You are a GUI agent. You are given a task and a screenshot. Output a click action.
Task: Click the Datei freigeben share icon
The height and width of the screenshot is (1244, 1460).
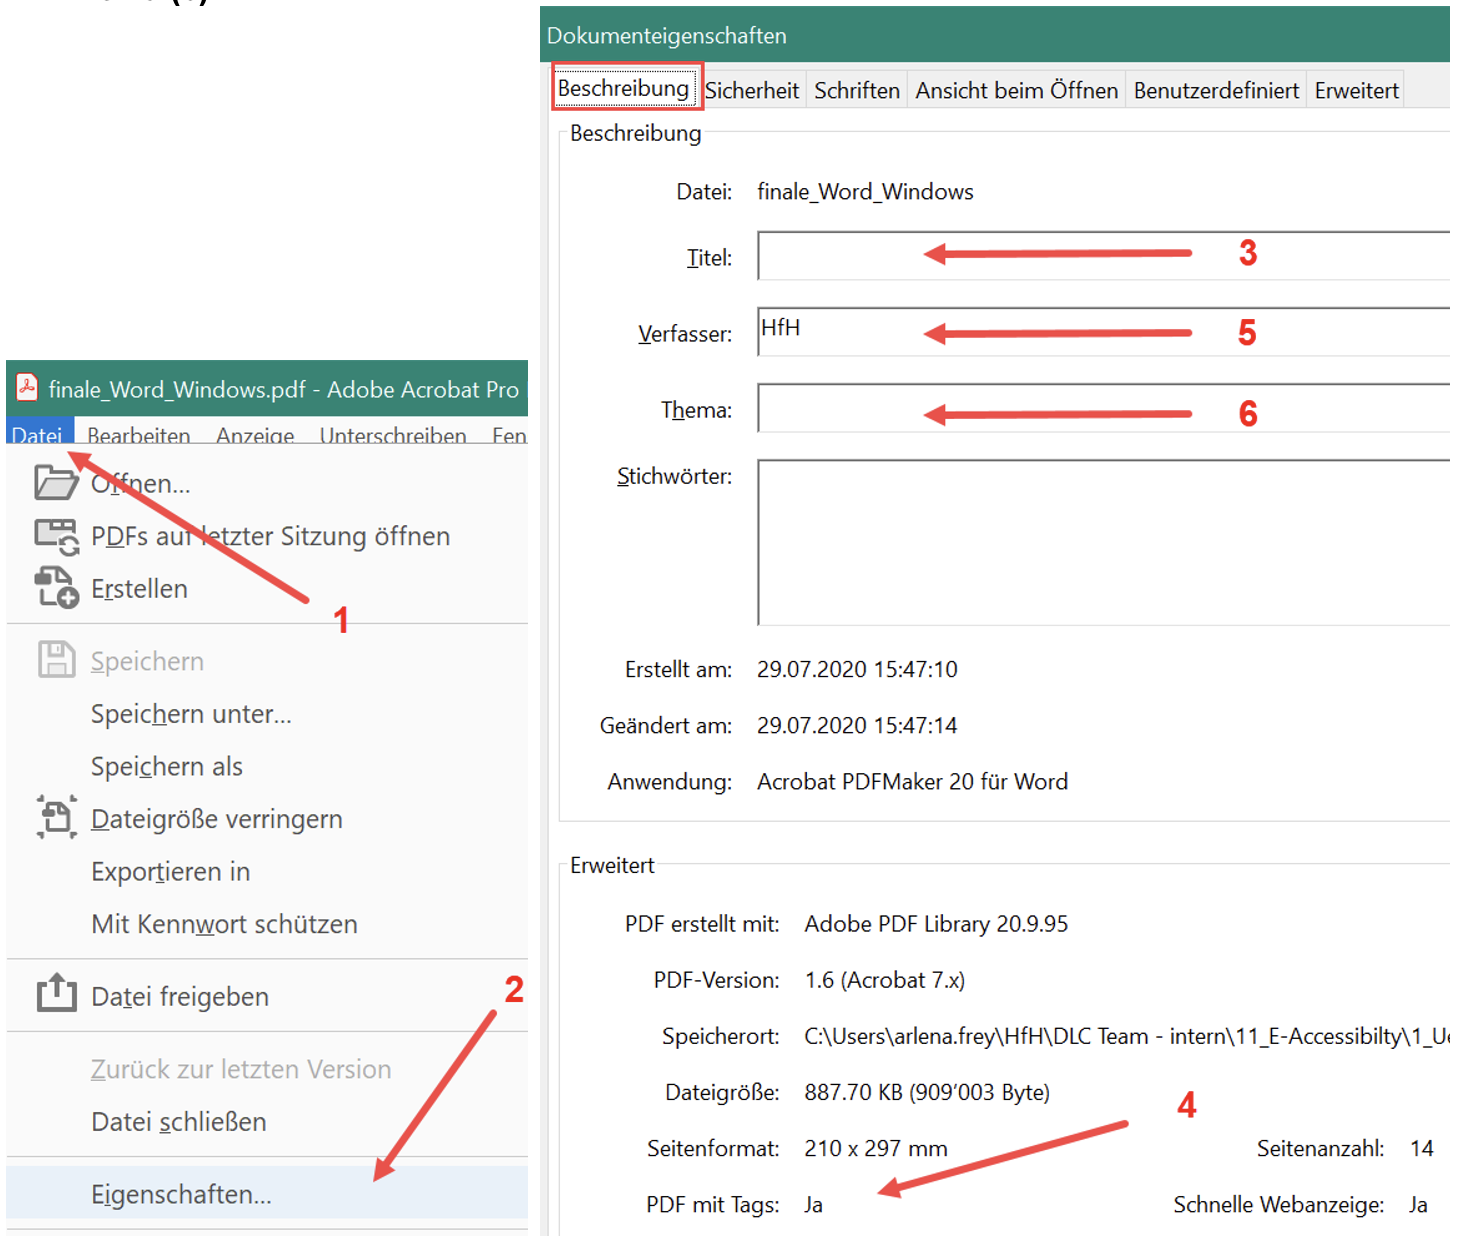[x=56, y=995]
